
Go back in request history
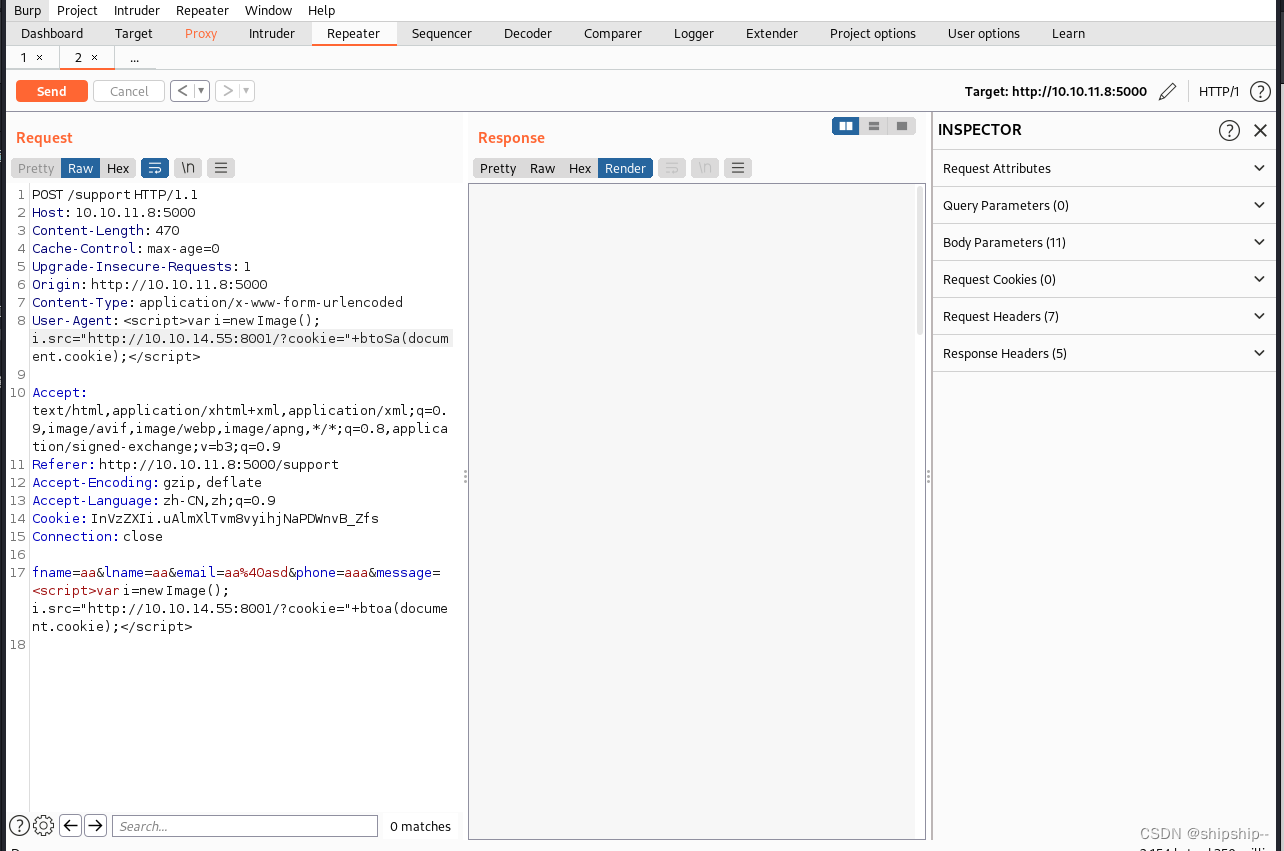182,91
